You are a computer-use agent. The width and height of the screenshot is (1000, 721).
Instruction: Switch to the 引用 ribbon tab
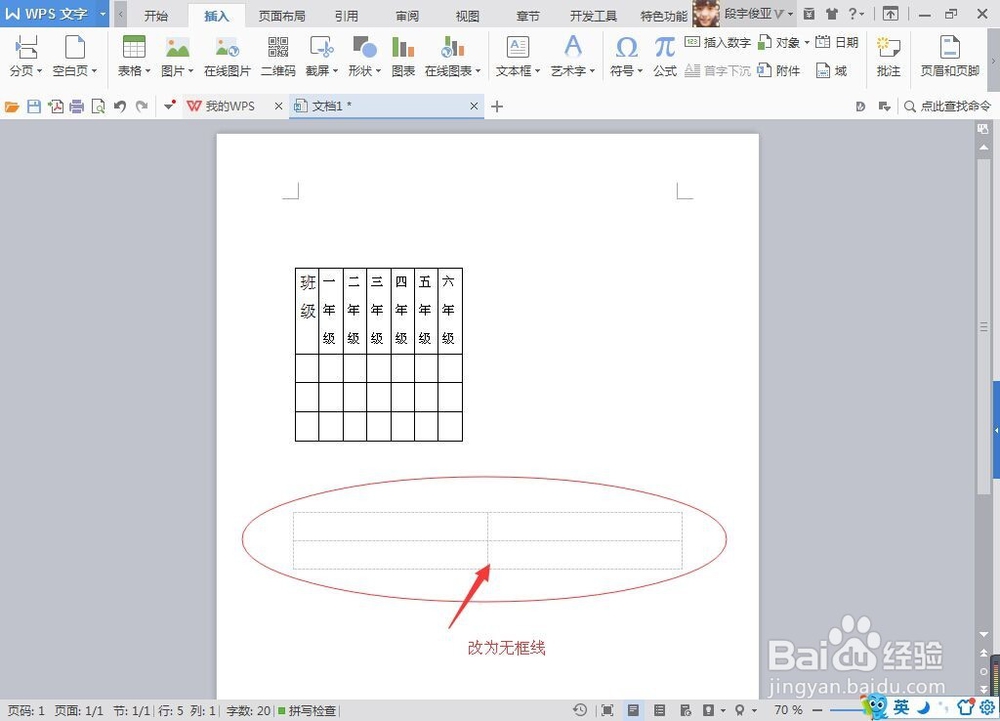[346, 16]
